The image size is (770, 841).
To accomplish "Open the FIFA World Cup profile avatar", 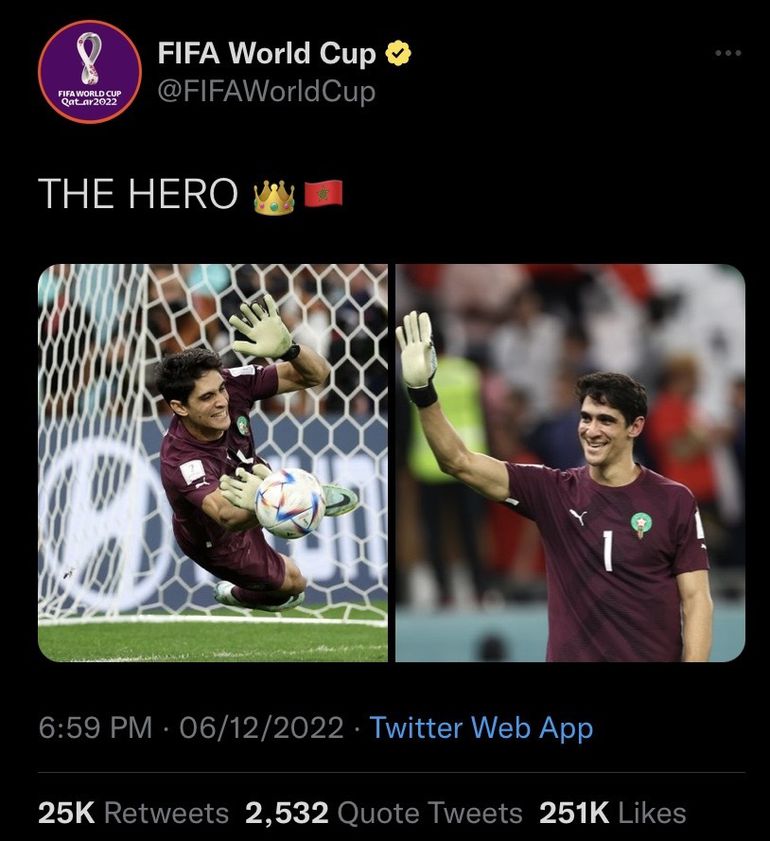I will pyautogui.click(x=90, y=72).
